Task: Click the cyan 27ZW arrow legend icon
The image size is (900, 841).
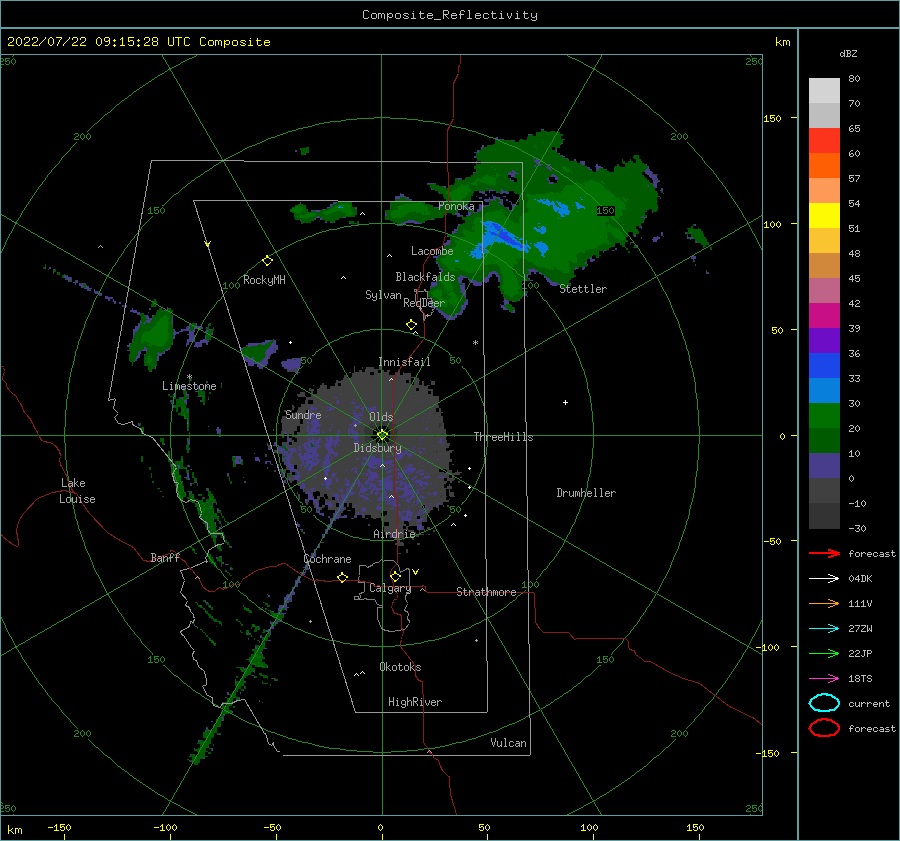Action: tap(824, 629)
